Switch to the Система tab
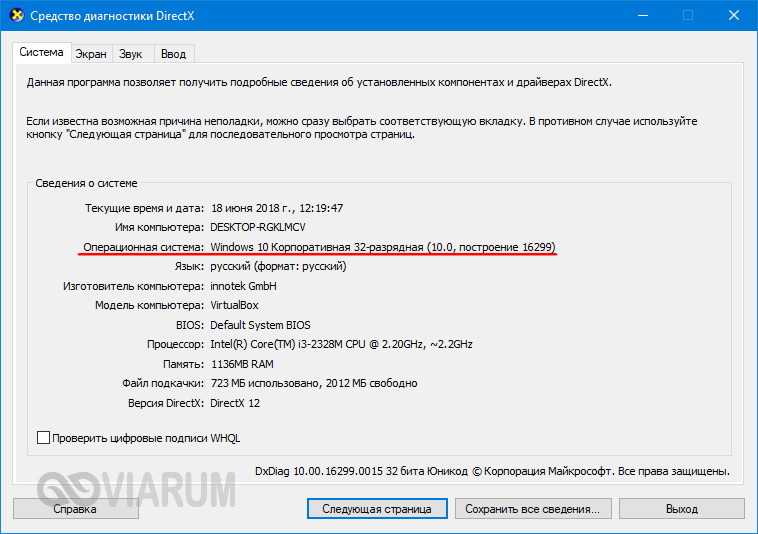 [42, 52]
